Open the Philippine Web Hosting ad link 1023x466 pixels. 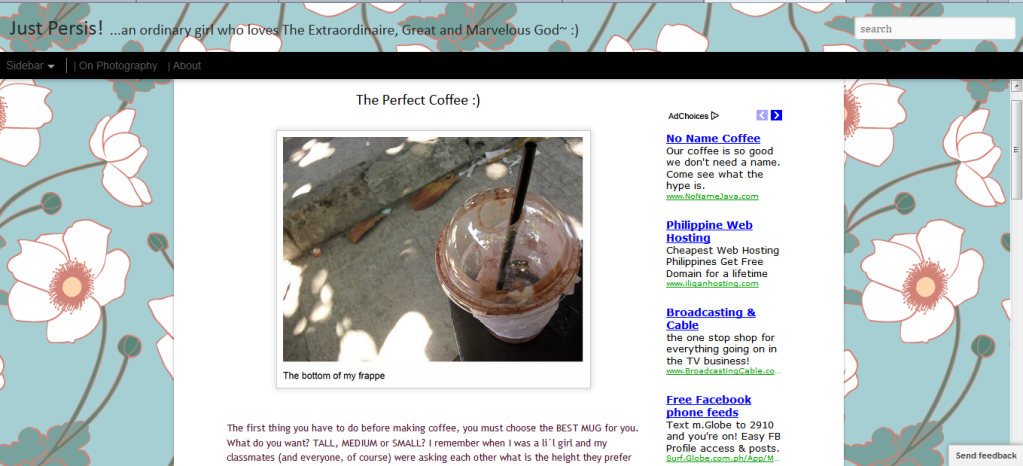pos(709,231)
